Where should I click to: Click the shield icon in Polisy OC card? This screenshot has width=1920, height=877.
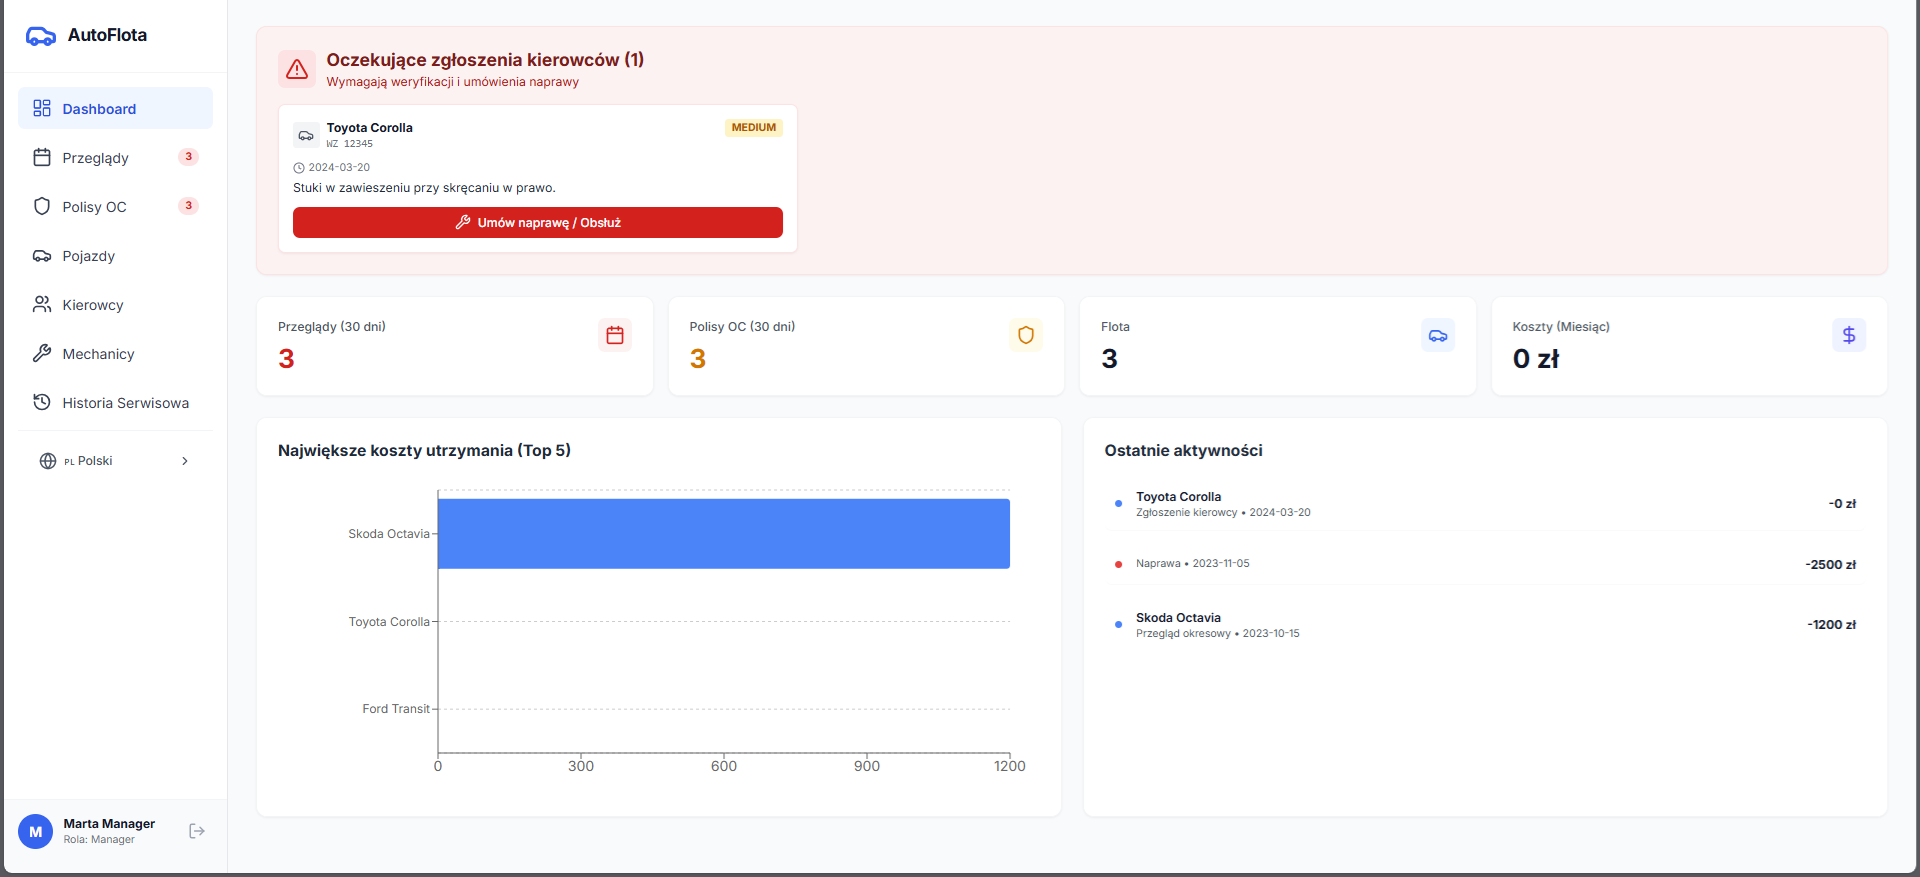[x=1026, y=335]
